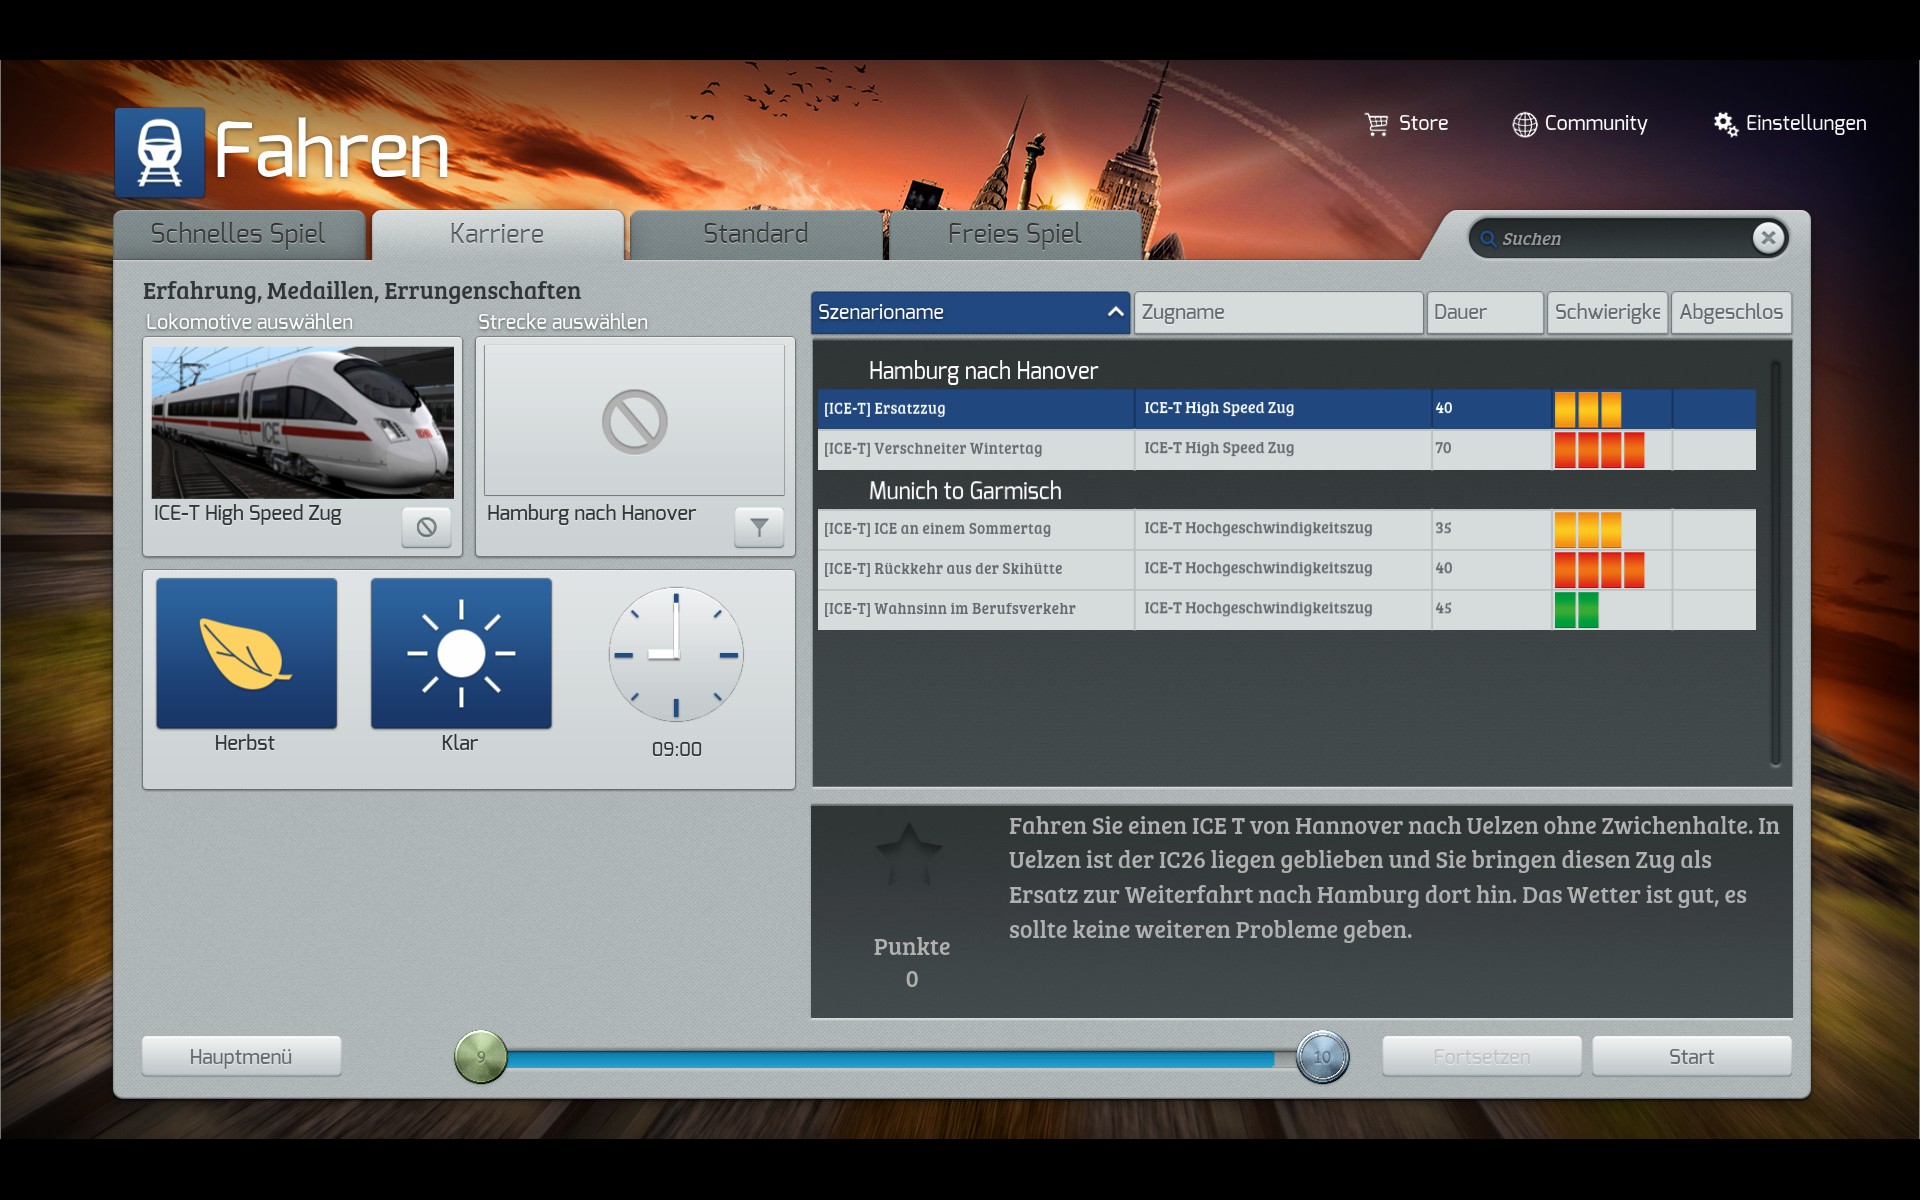Click the experience level progress bar
1920x1200 pixels.
coord(900,1058)
